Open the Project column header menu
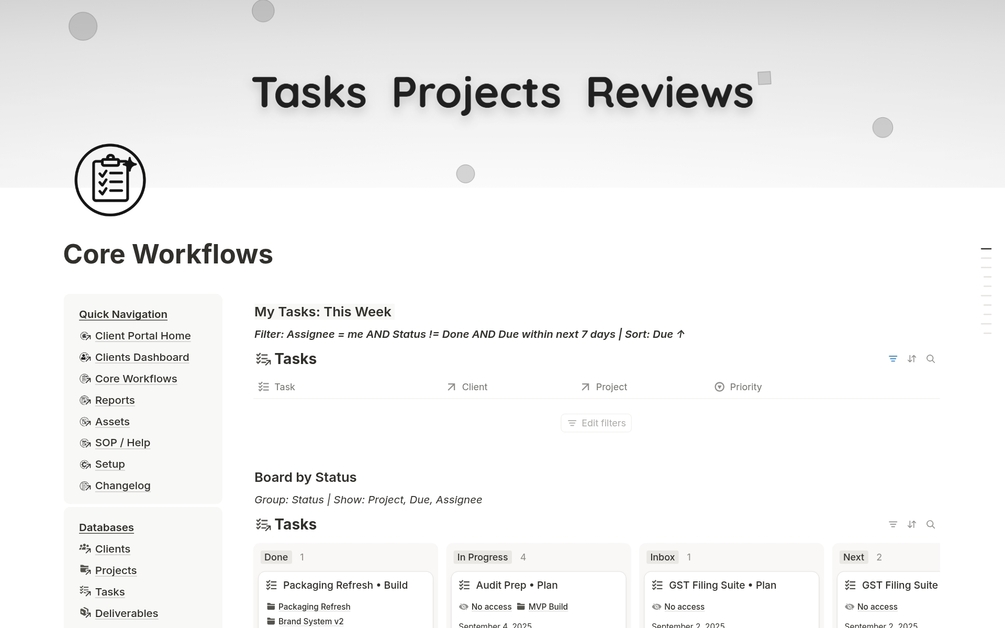This screenshot has width=1005, height=628. pos(610,387)
